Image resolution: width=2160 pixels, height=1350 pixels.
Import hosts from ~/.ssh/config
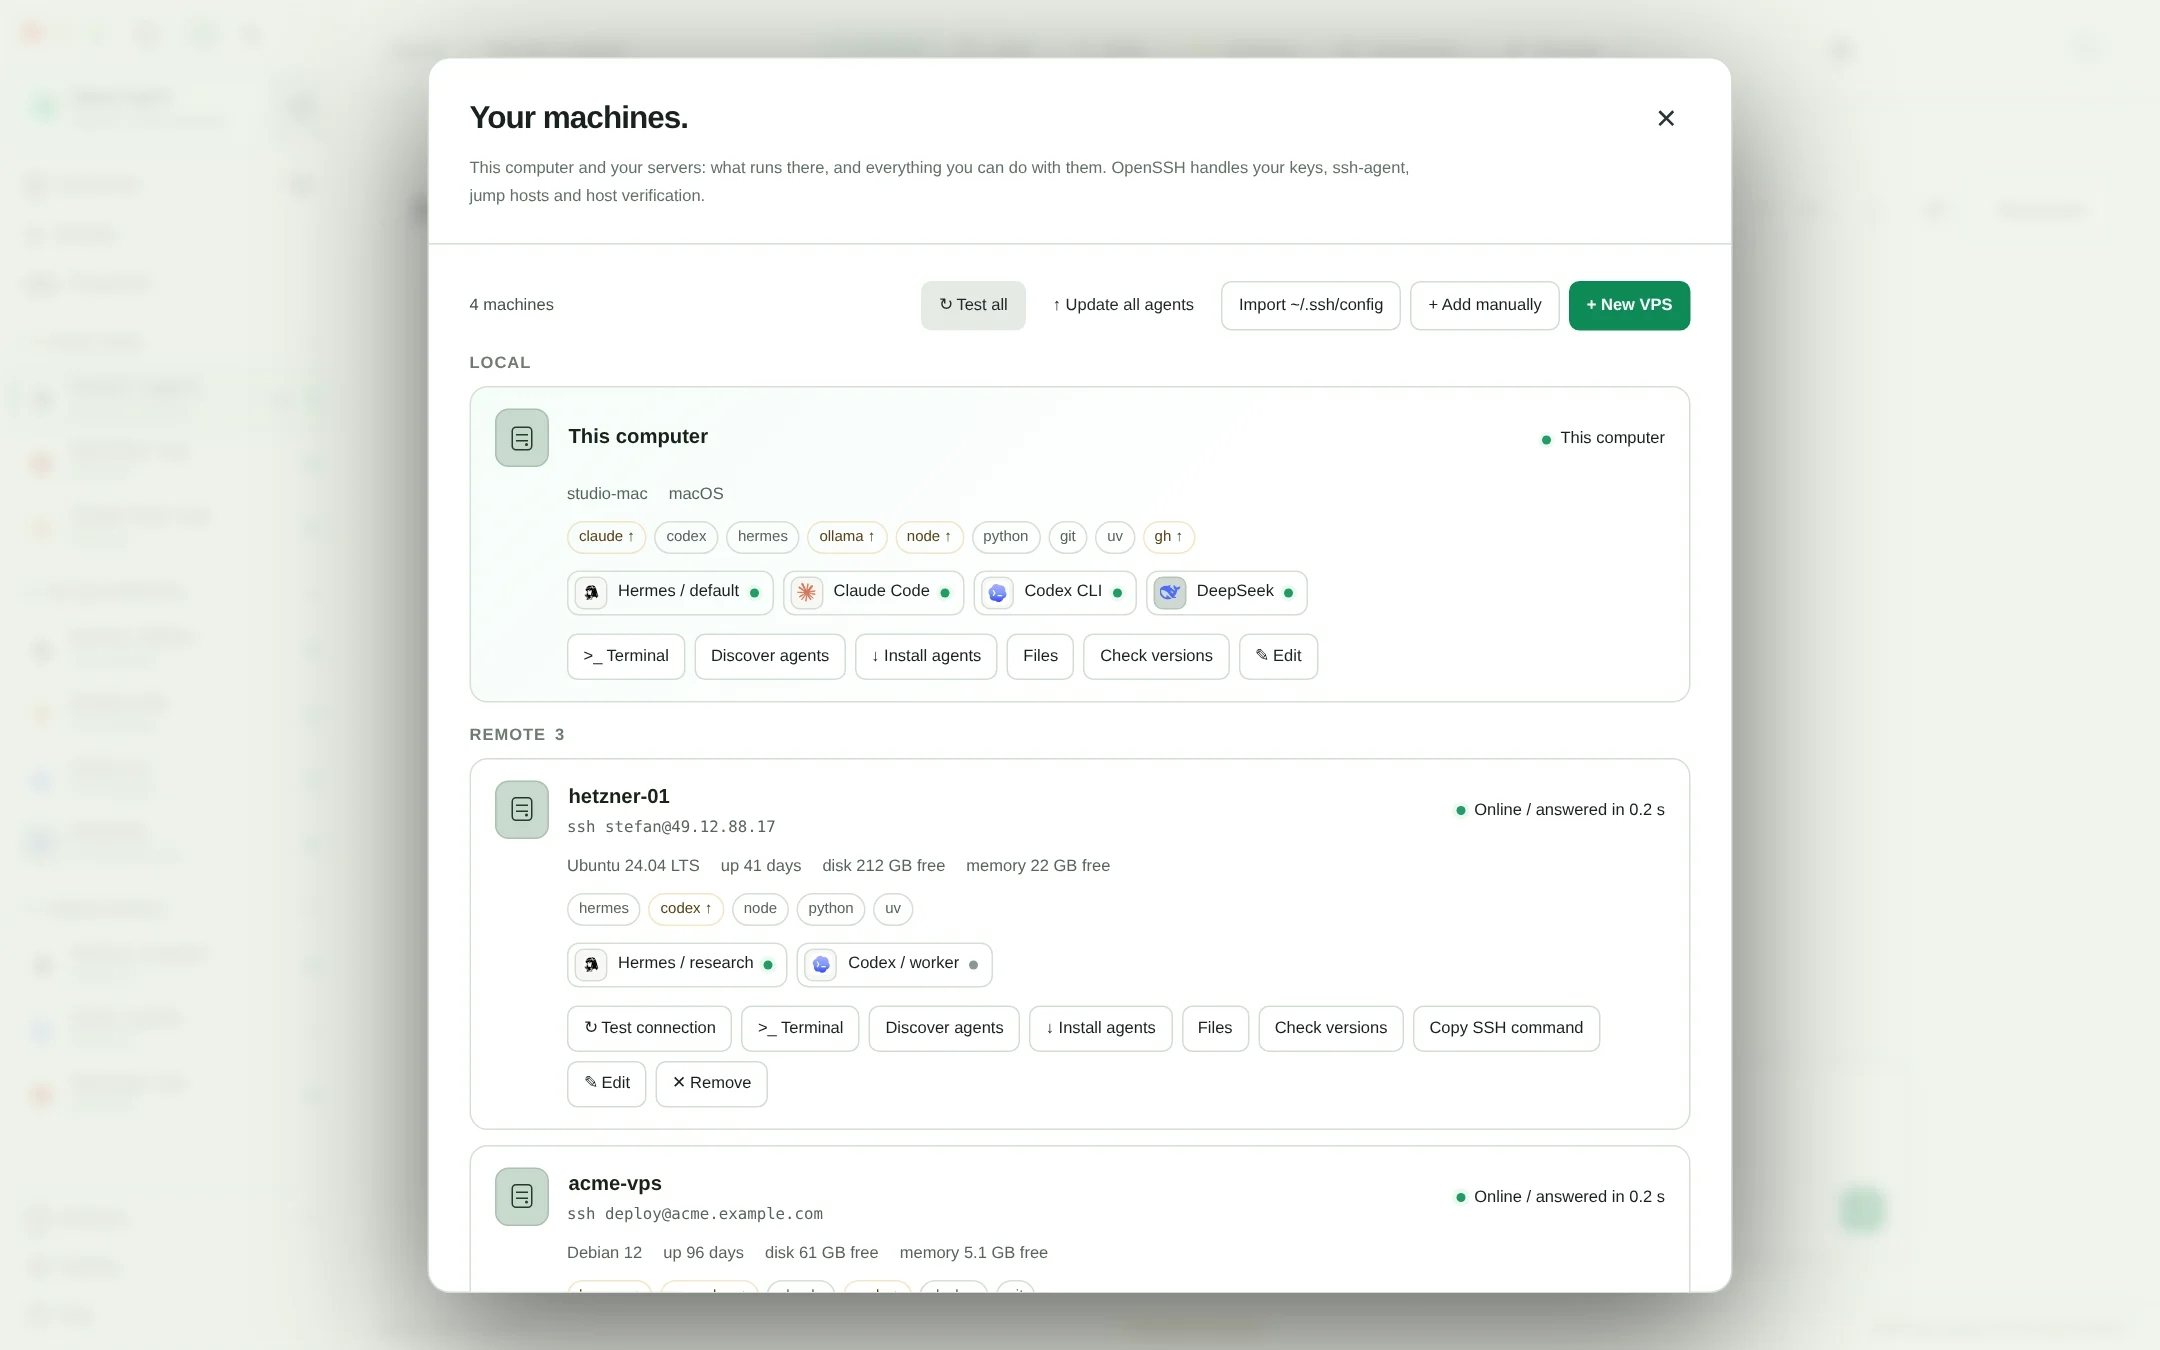(x=1310, y=305)
